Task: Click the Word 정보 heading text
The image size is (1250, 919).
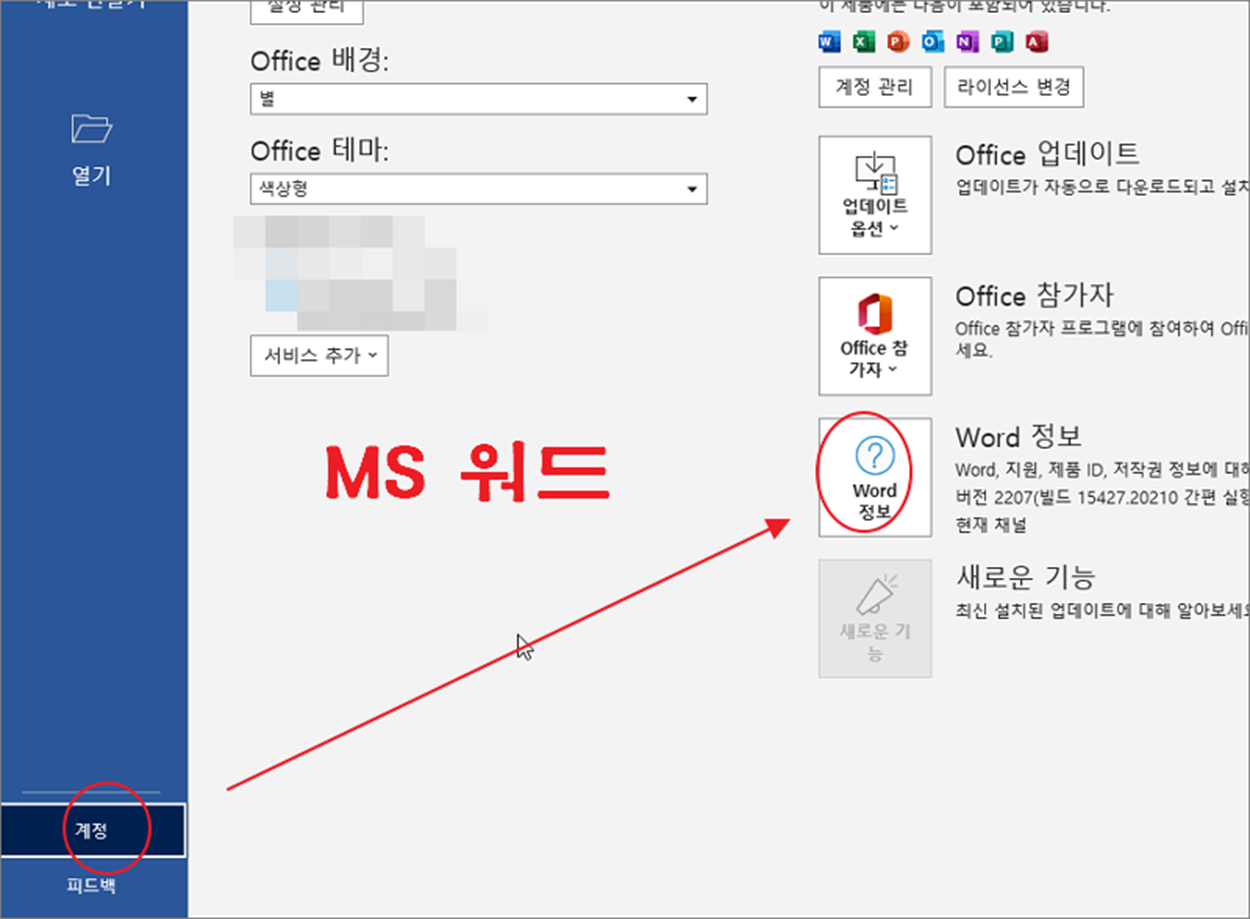Action: click(x=1019, y=437)
